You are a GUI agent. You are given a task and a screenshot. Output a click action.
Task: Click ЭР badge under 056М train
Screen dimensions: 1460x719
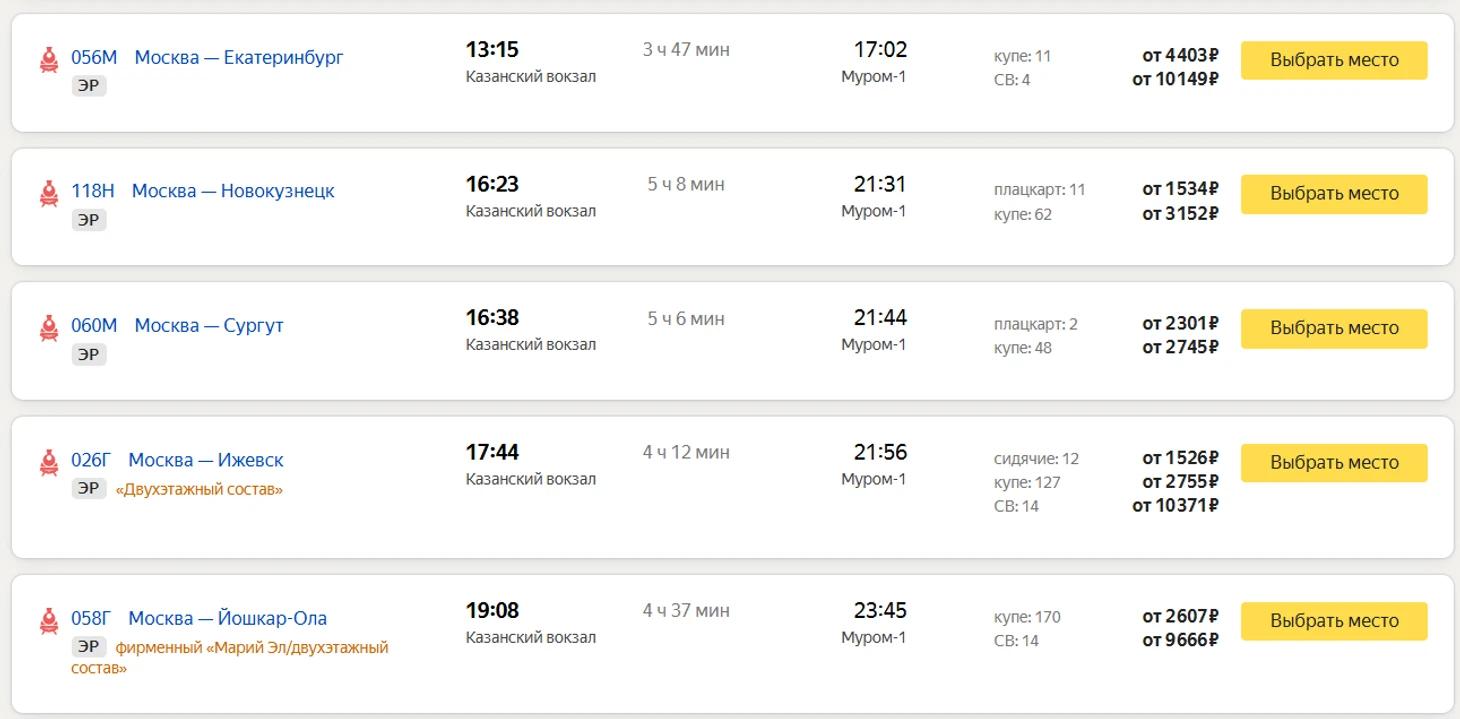coord(89,85)
